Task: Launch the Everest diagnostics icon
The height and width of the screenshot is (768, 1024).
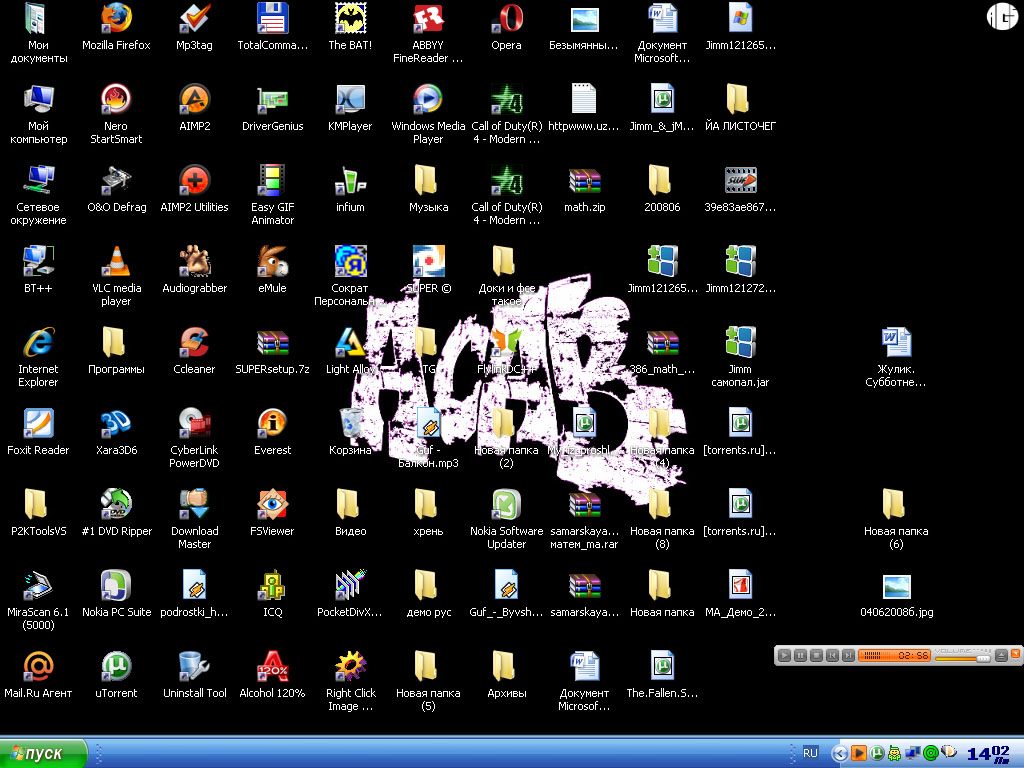Action: pos(272,432)
